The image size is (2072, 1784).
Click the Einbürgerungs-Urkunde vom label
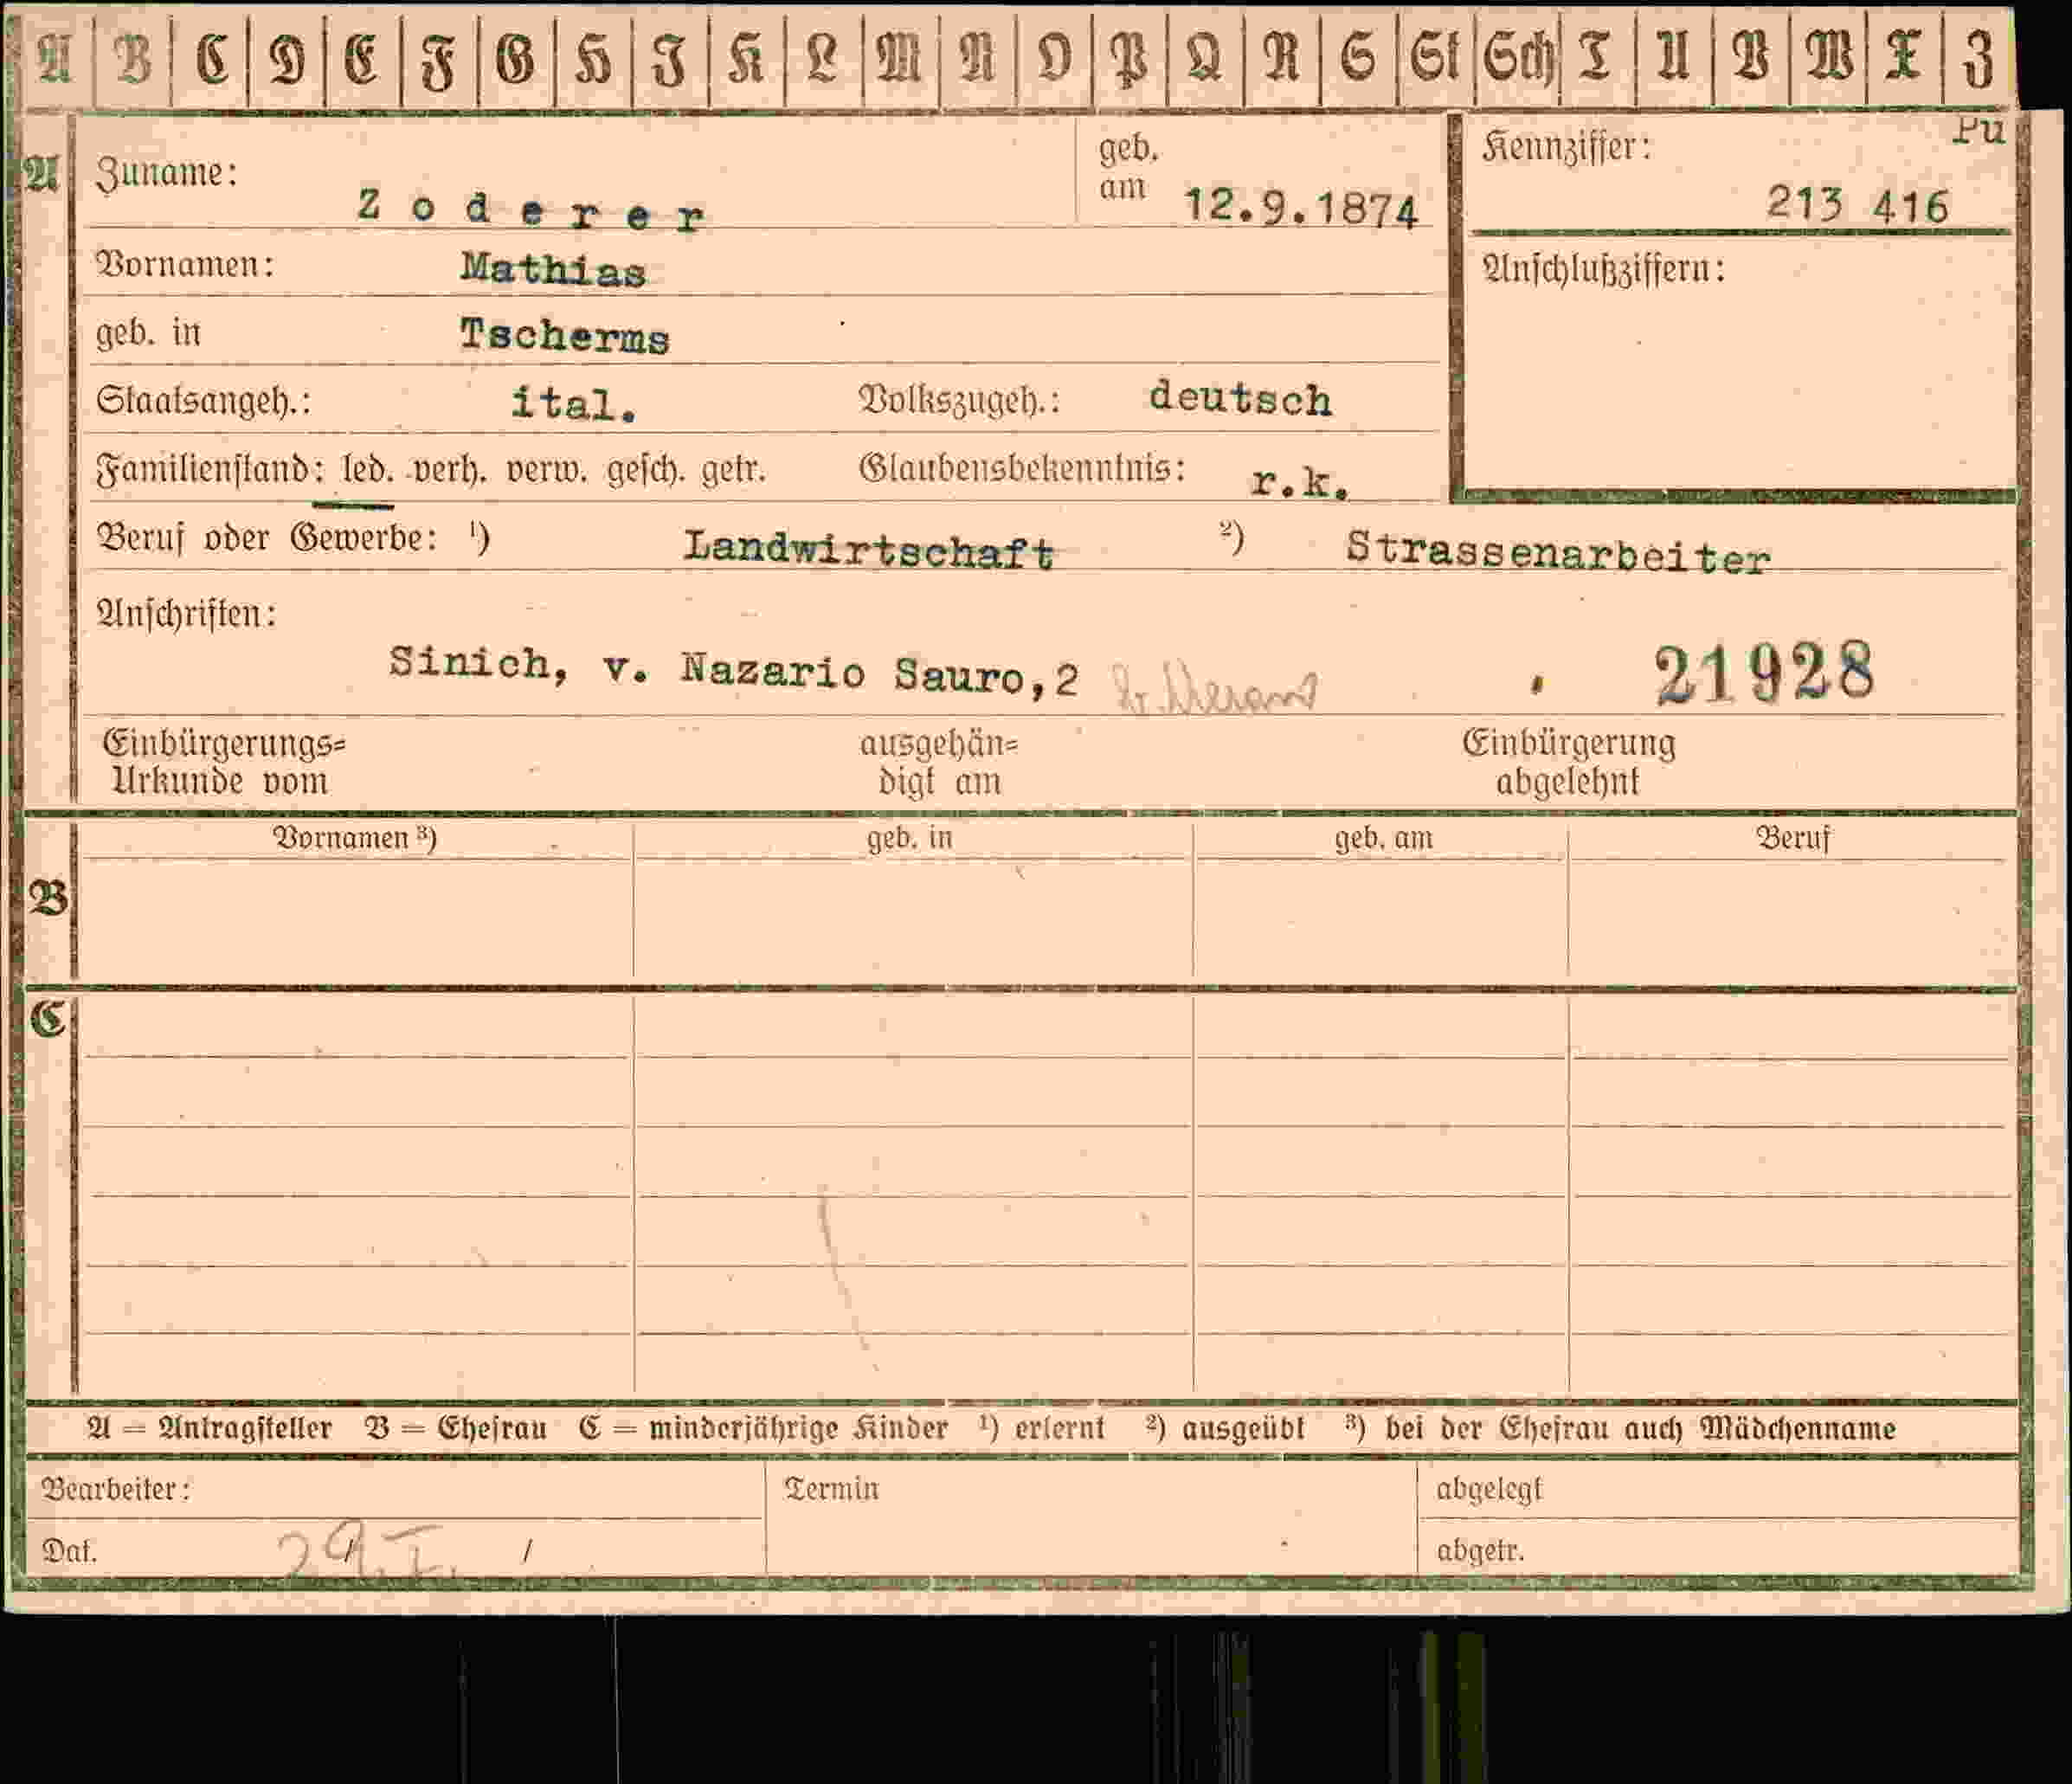pyautogui.click(x=224, y=763)
